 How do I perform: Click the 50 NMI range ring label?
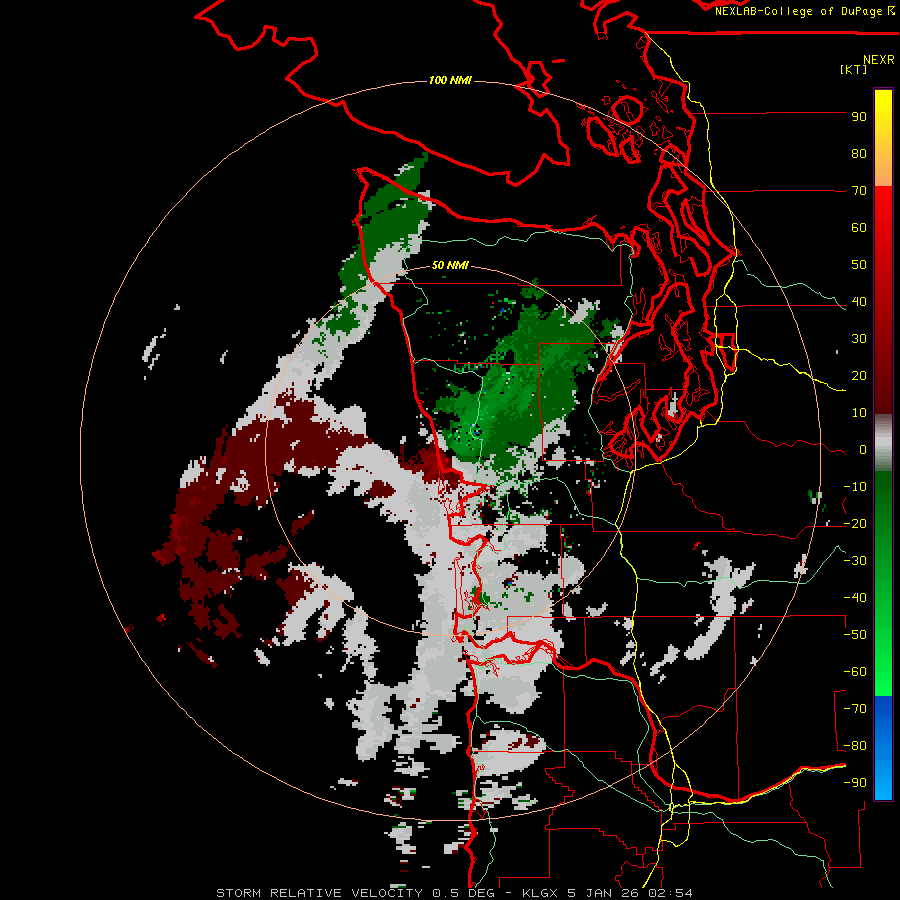450,265
